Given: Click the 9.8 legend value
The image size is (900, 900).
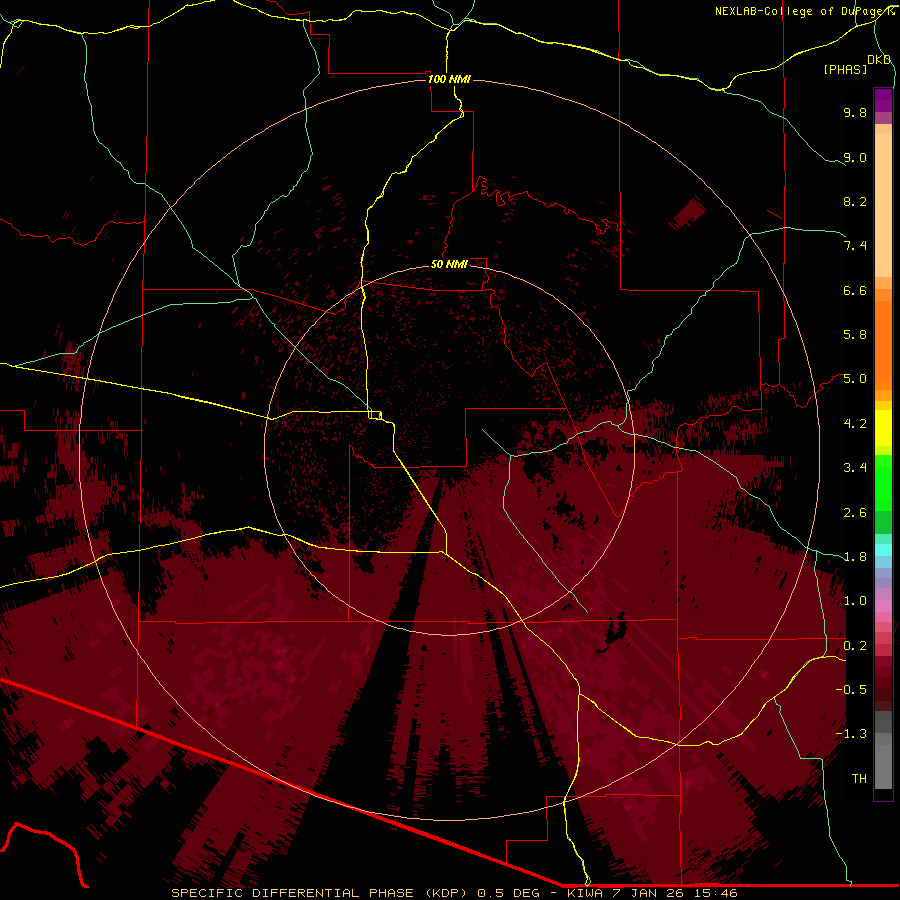Looking at the screenshot, I should pos(855,112).
